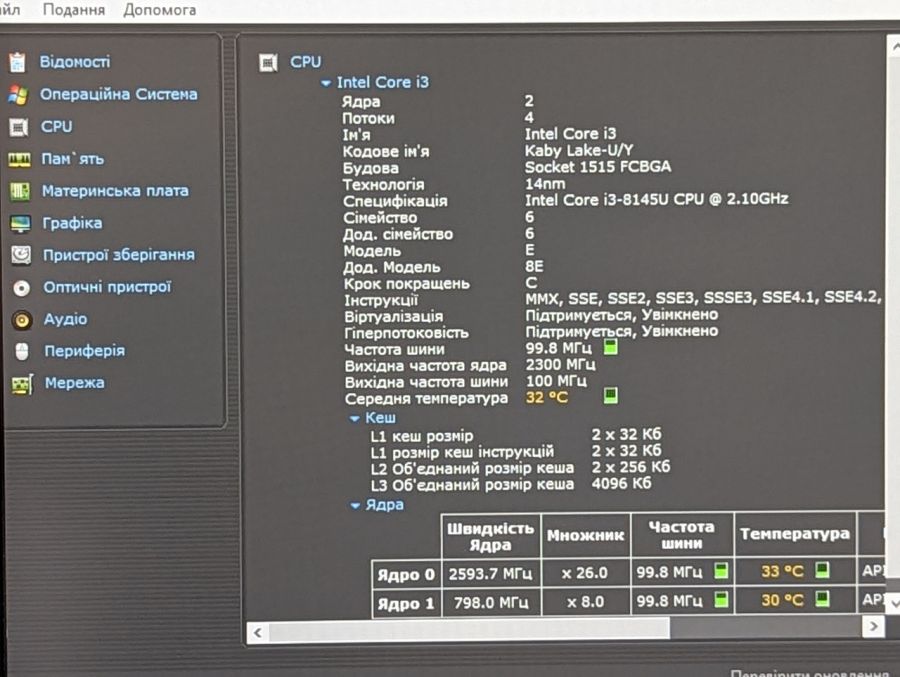The width and height of the screenshot is (900, 677).
Task: Open the Допомога menu
Action: point(160,10)
